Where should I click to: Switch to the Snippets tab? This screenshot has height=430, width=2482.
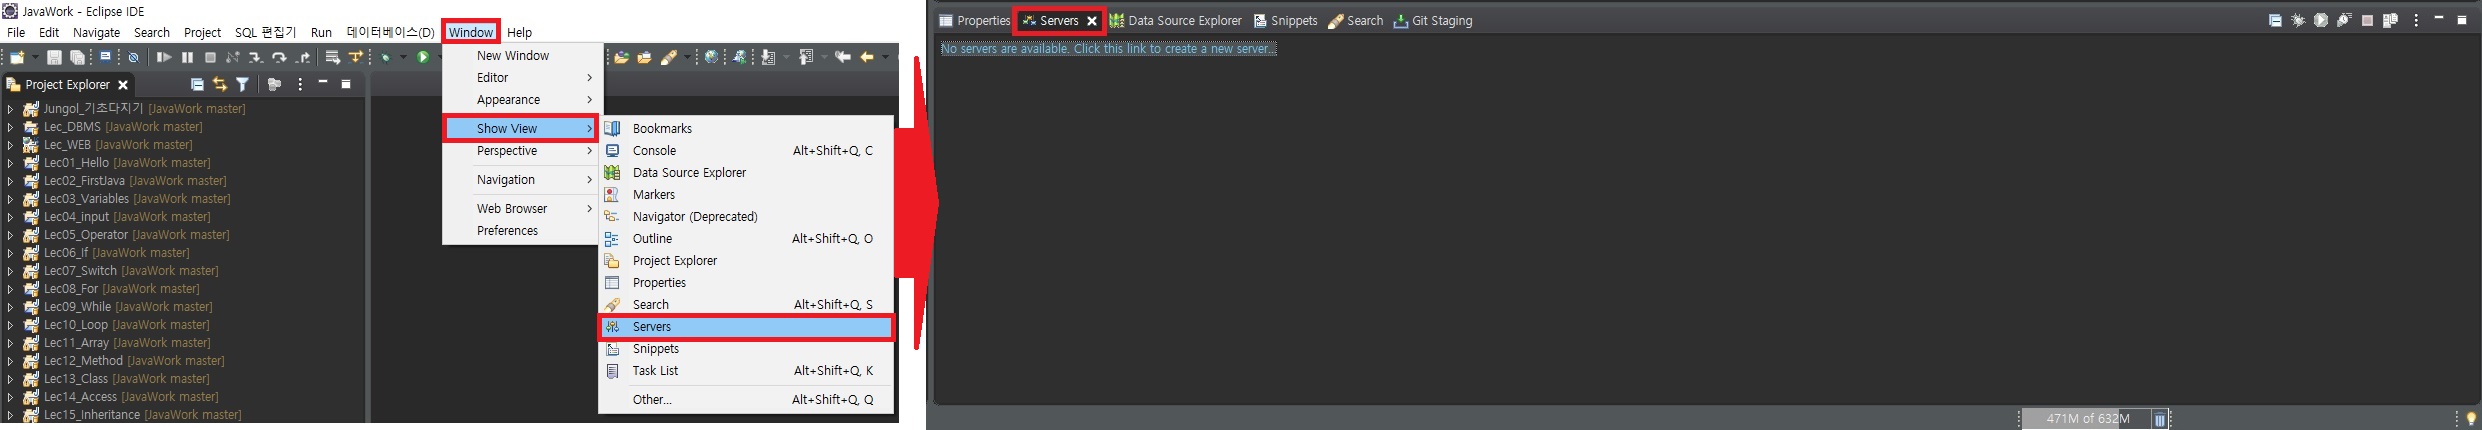(x=1286, y=21)
